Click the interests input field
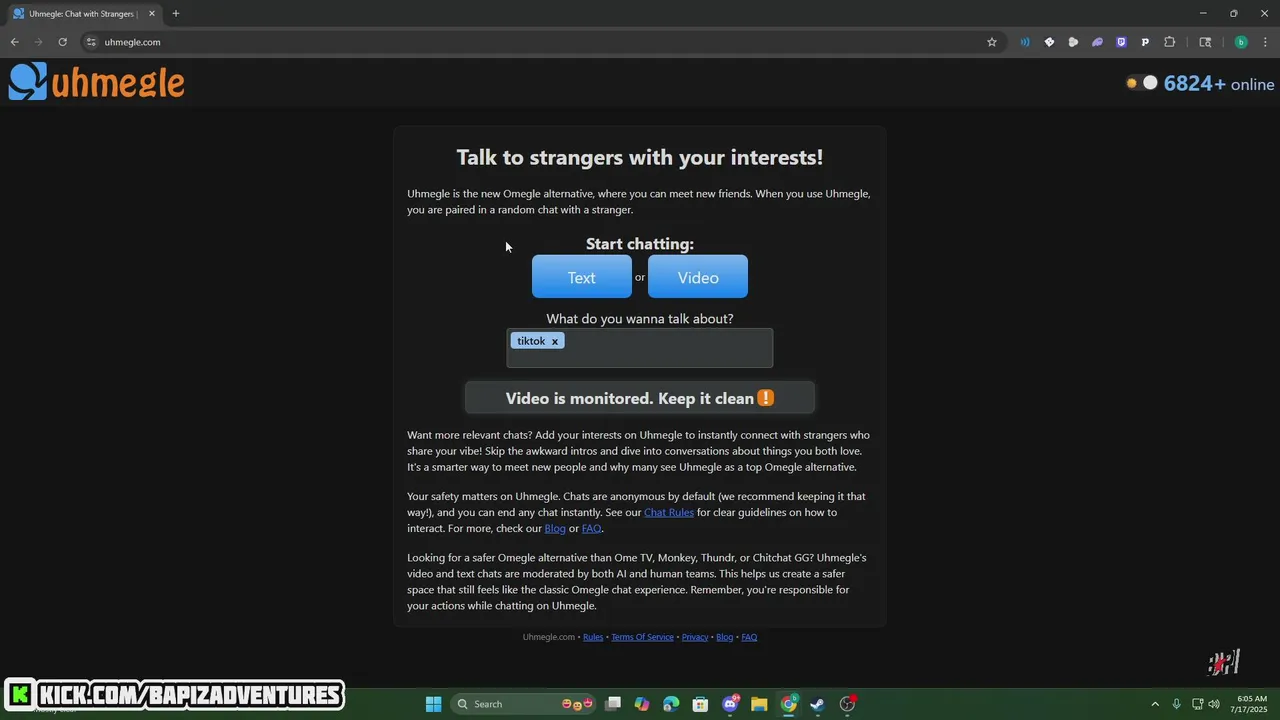1280x720 pixels. click(640, 348)
